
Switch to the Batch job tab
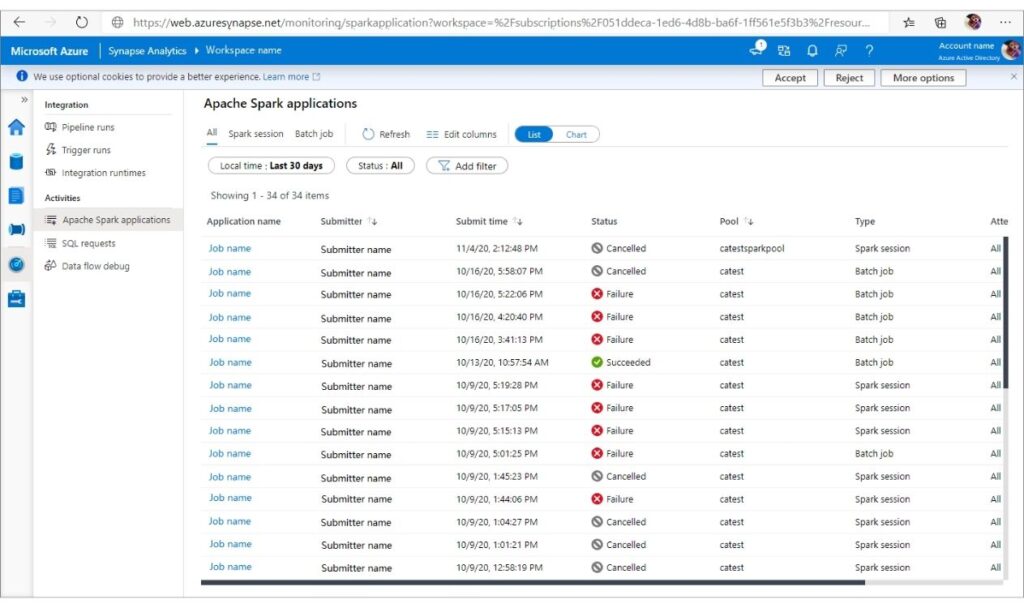[314, 134]
